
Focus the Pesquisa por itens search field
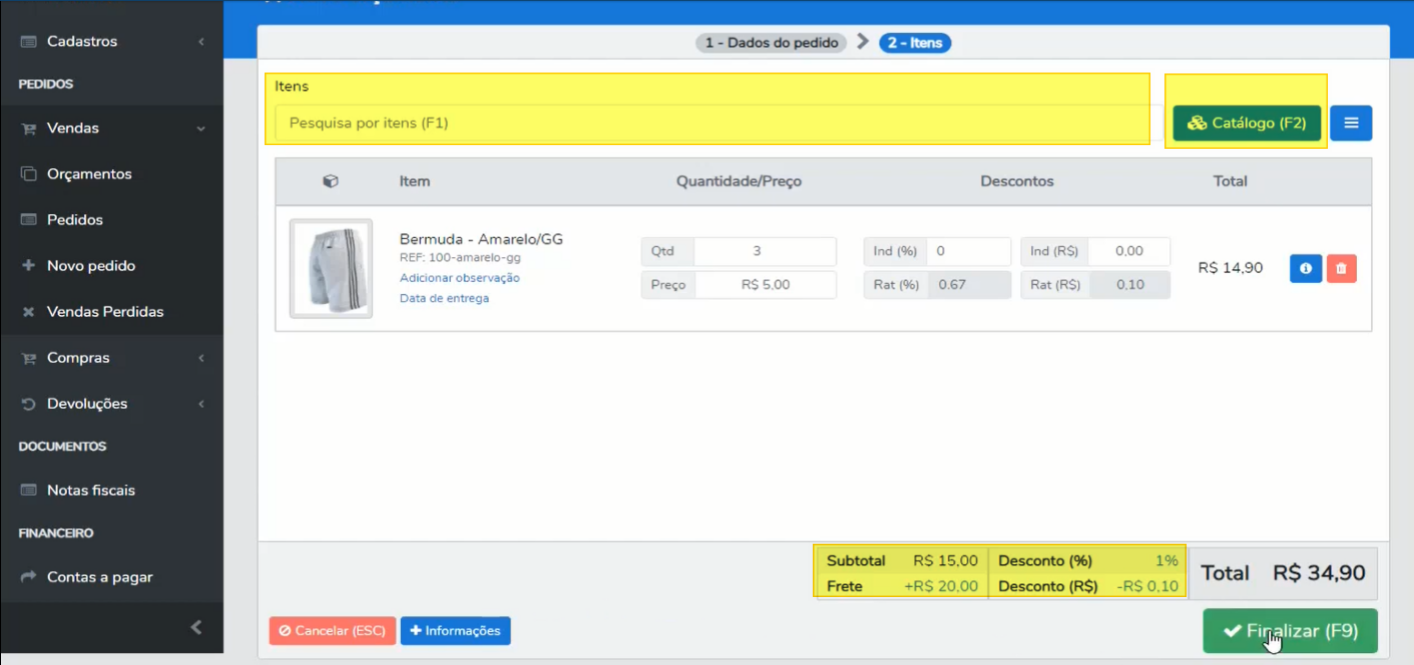(712, 123)
